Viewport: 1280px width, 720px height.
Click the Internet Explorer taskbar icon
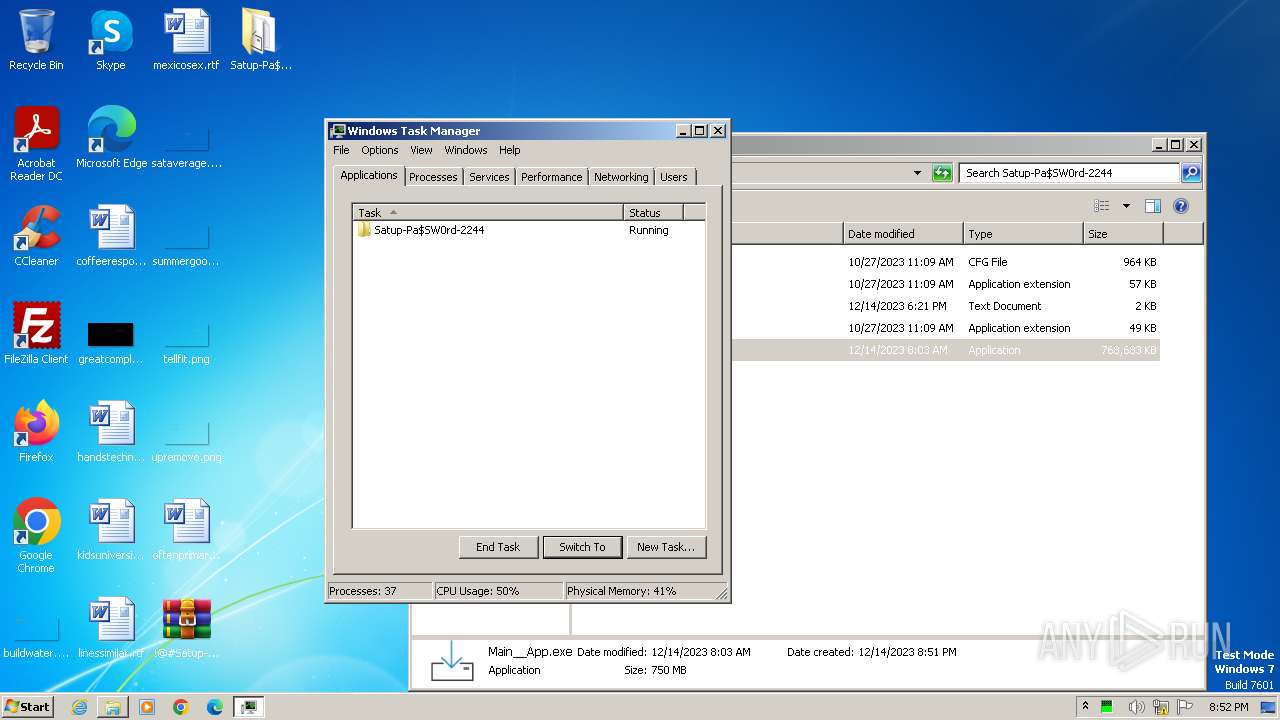tap(79, 707)
